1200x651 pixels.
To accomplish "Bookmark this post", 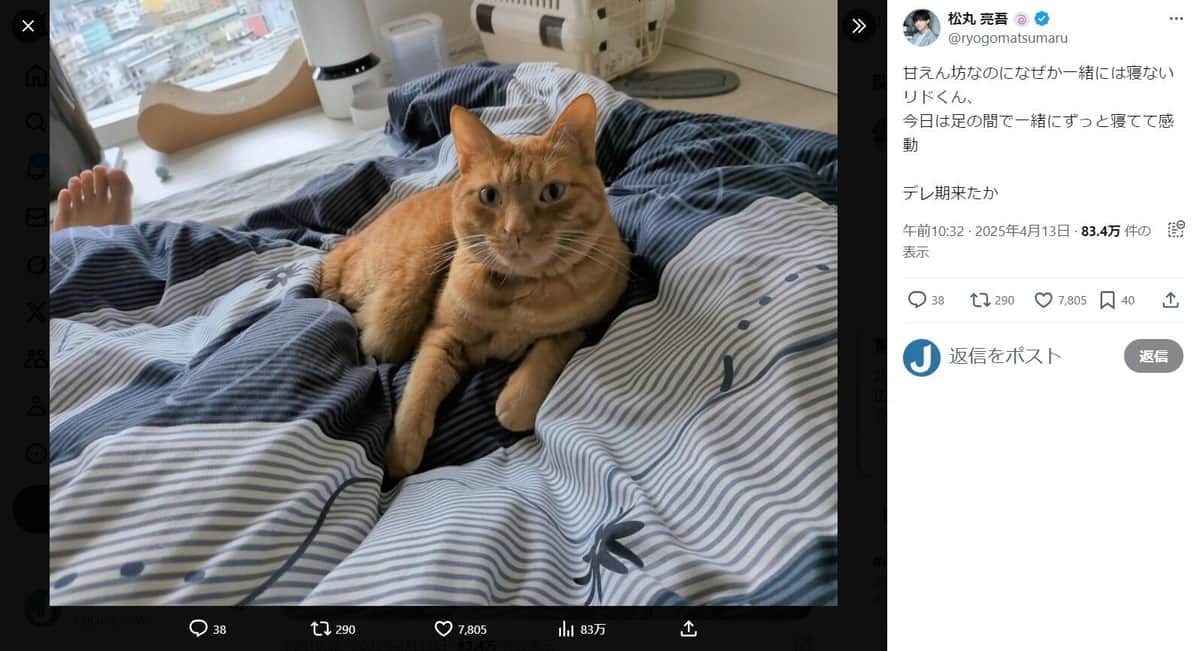I will tap(1107, 300).
